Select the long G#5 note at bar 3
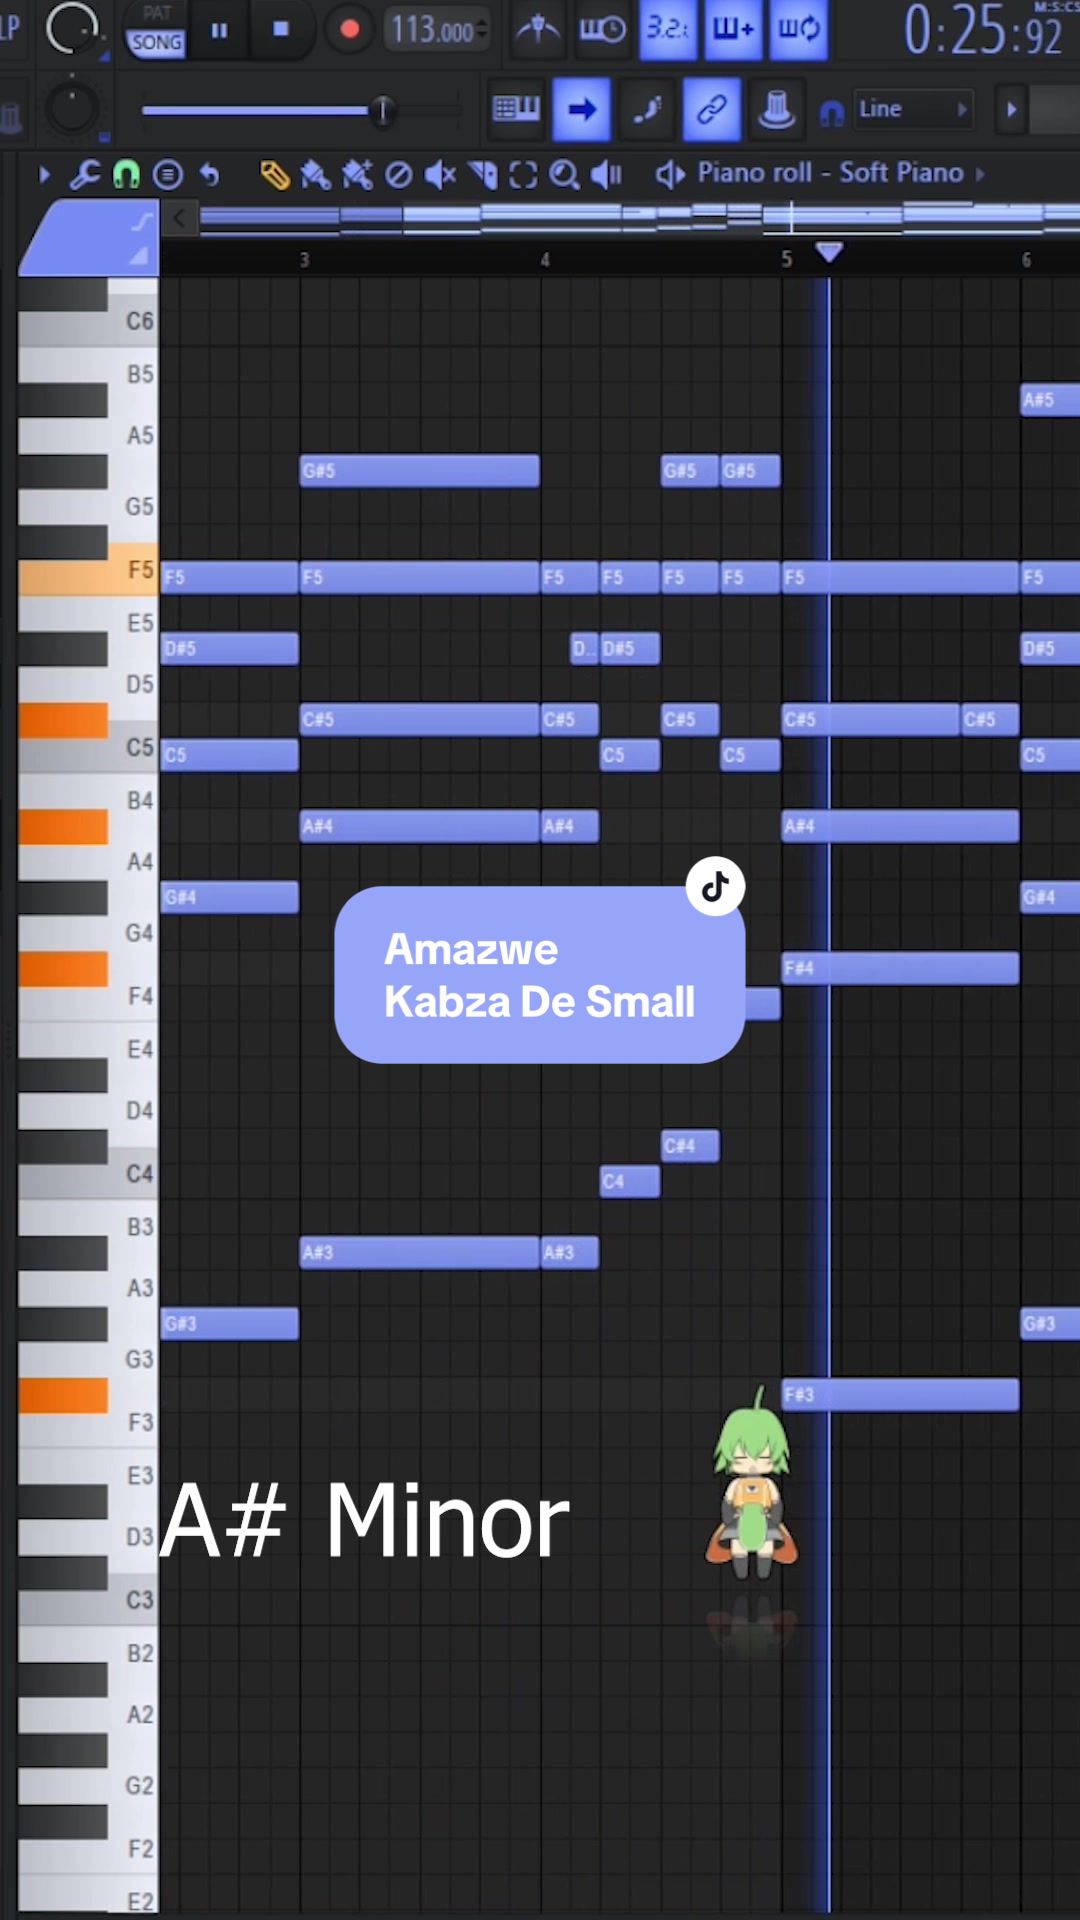 click(x=420, y=471)
